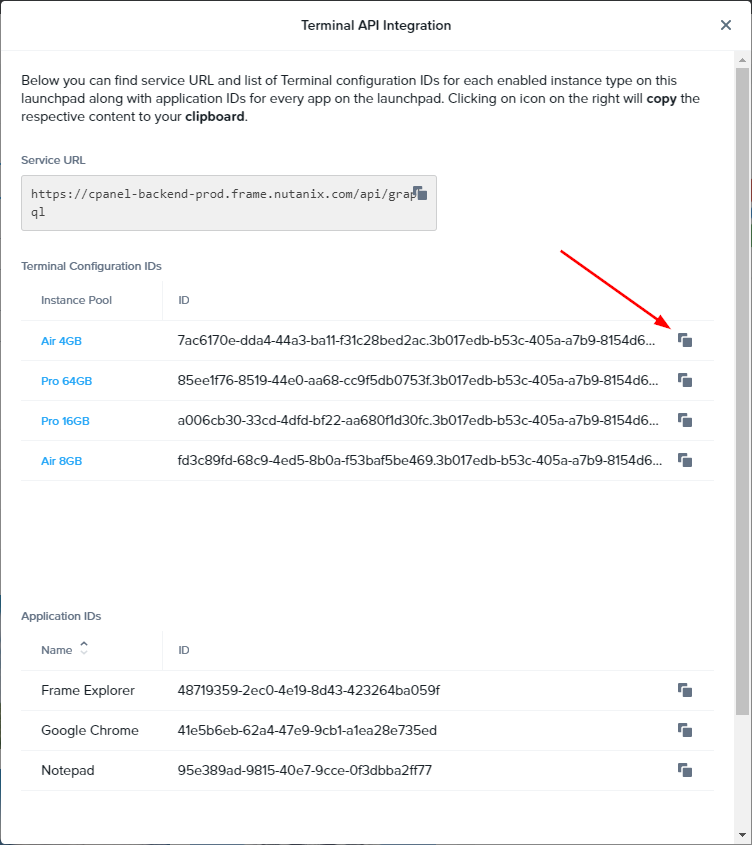Copy the Google Chrome application ID

[685, 731]
